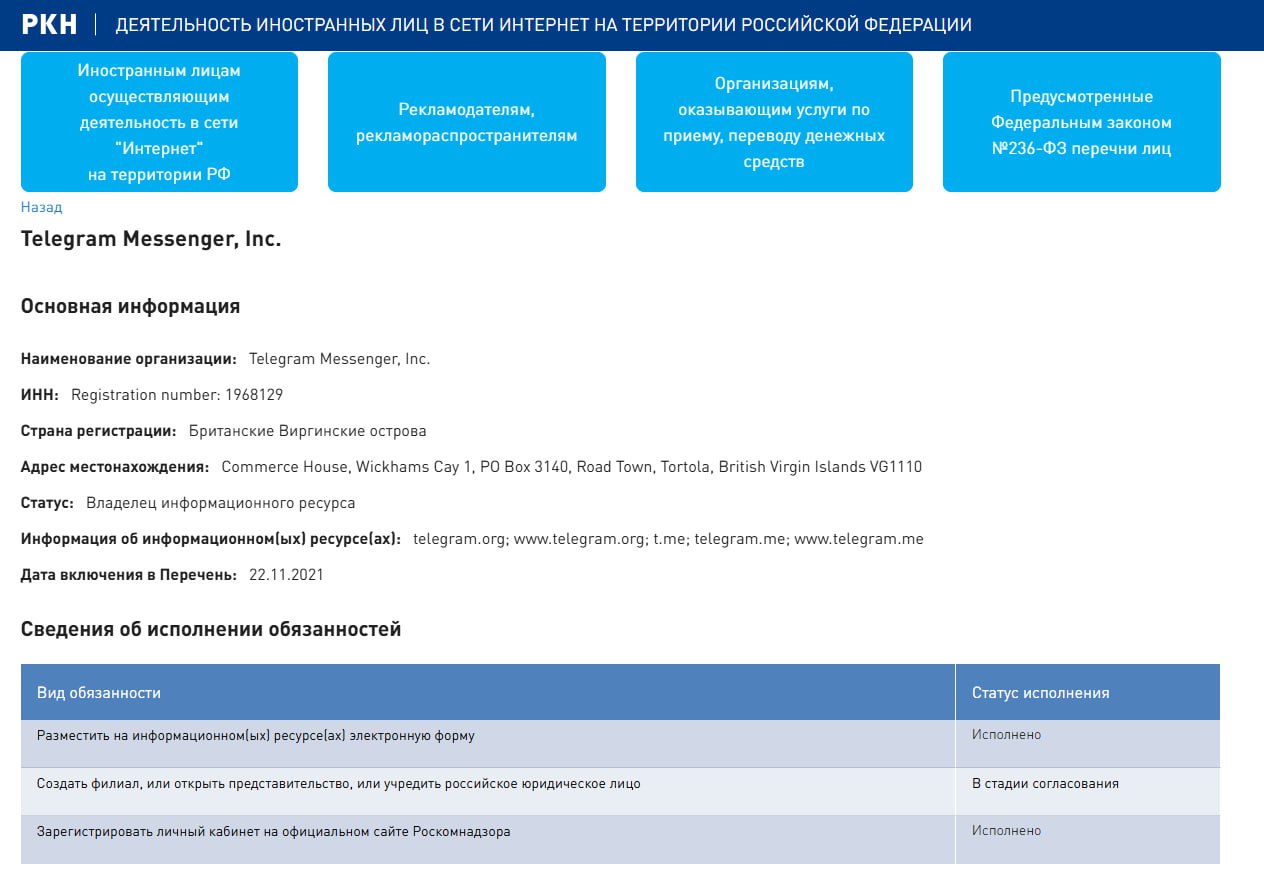
Task: Click the 'Статус:' label
Action: click(48, 503)
